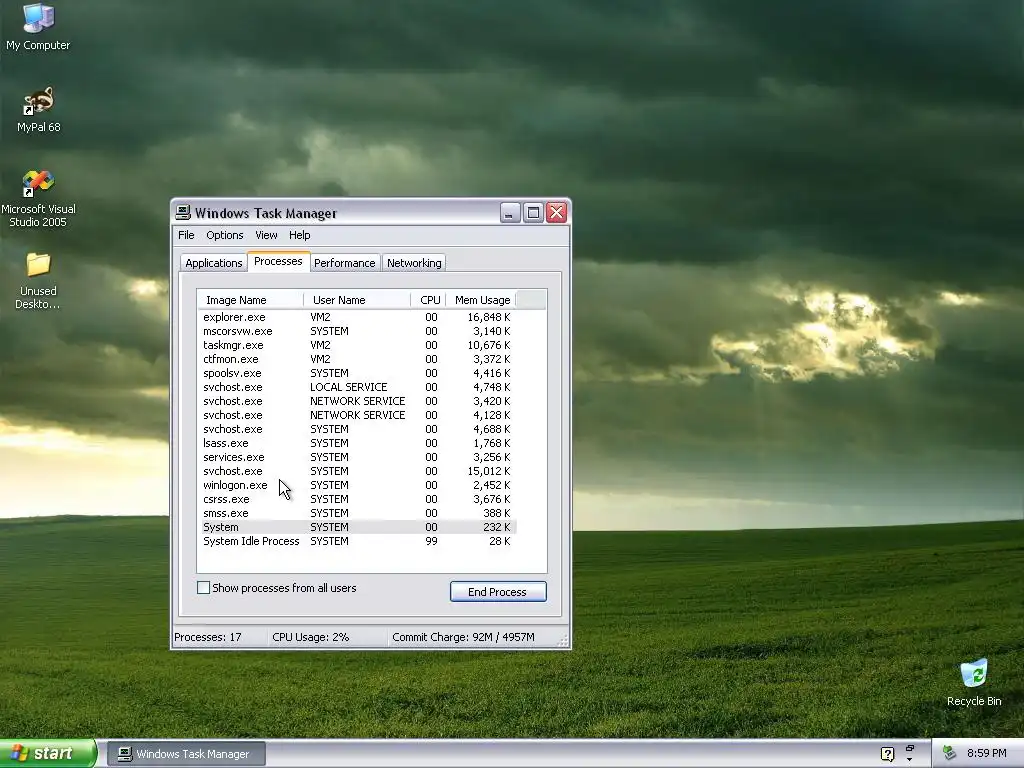Image resolution: width=1024 pixels, height=768 pixels.
Task: Click Windows Task Manager taskbar button
Action: (186, 754)
